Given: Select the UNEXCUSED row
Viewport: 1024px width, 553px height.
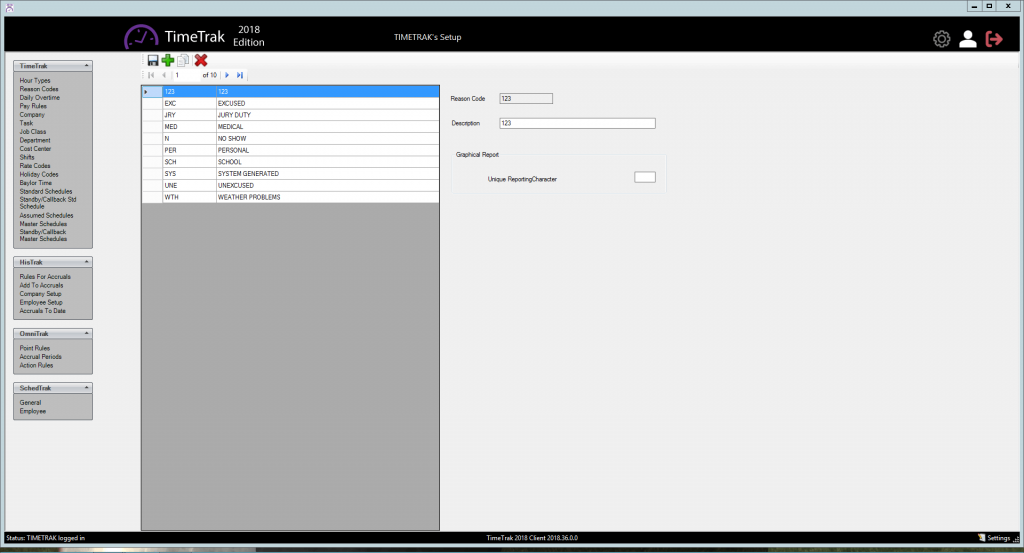Looking at the screenshot, I should coord(291,185).
